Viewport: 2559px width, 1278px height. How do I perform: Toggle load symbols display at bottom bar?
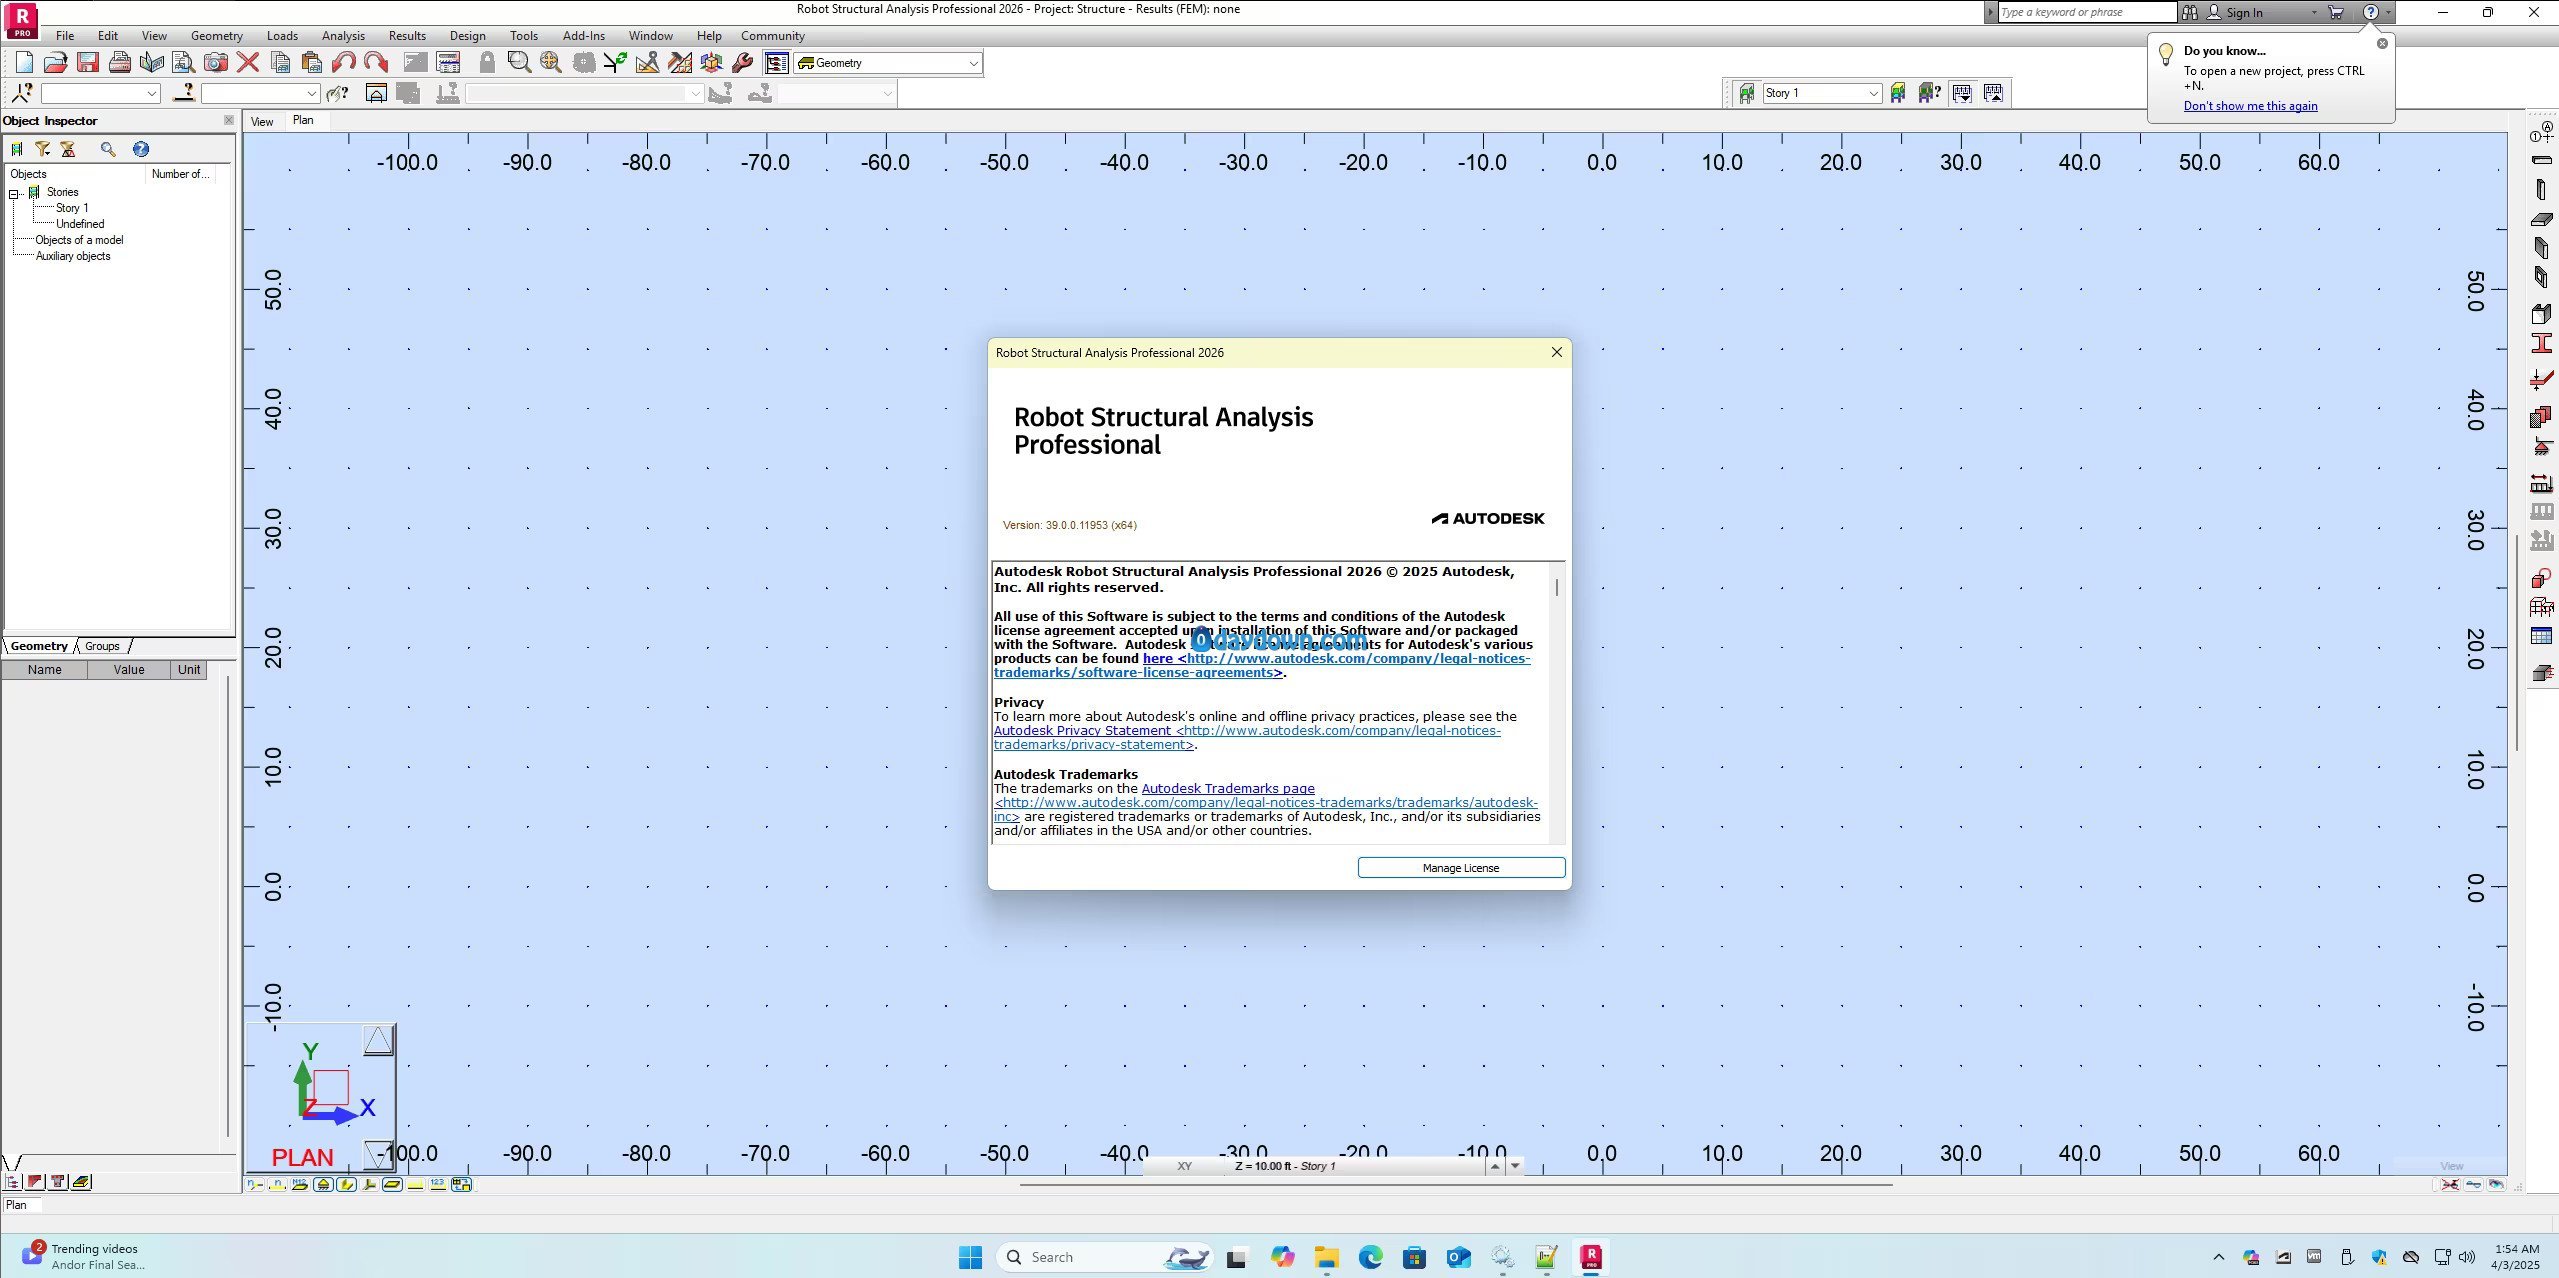click(415, 1184)
